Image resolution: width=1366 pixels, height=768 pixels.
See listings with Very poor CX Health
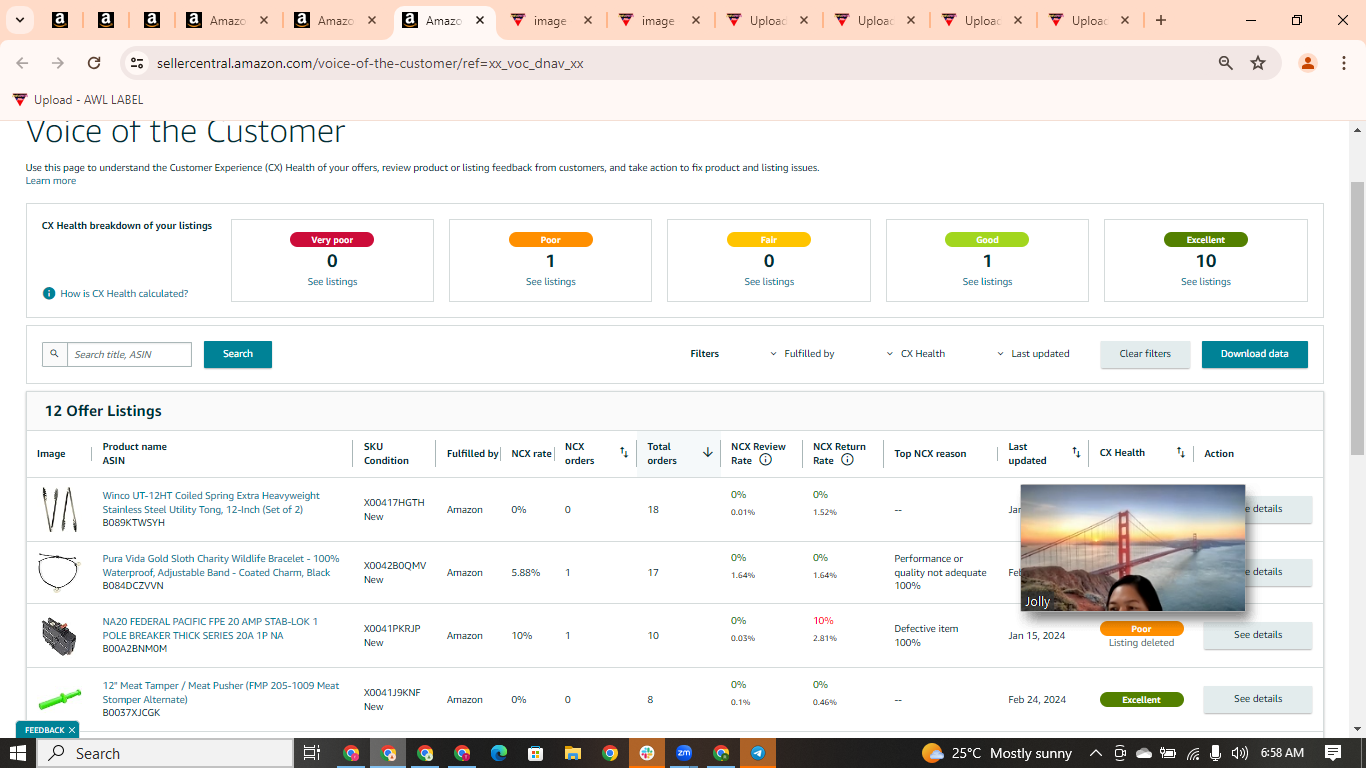(332, 282)
